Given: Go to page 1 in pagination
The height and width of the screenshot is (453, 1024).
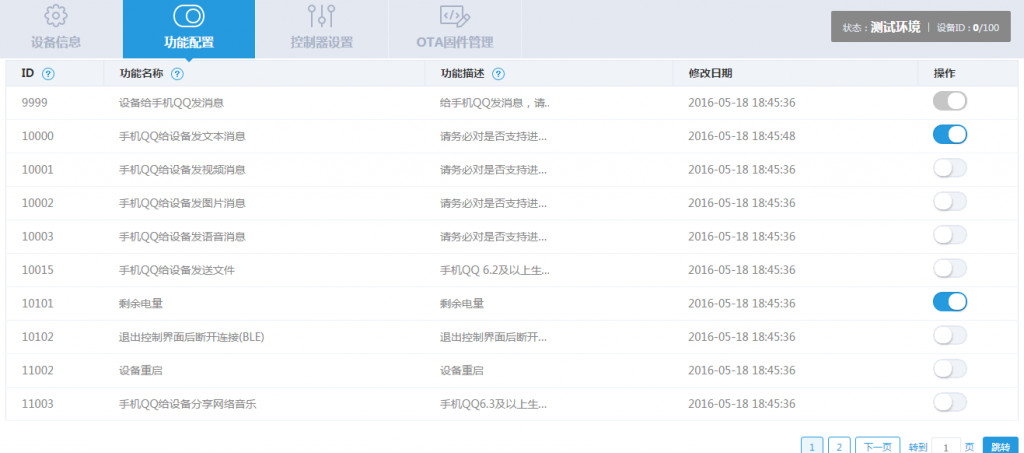Looking at the screenshot, I should 812,446.
